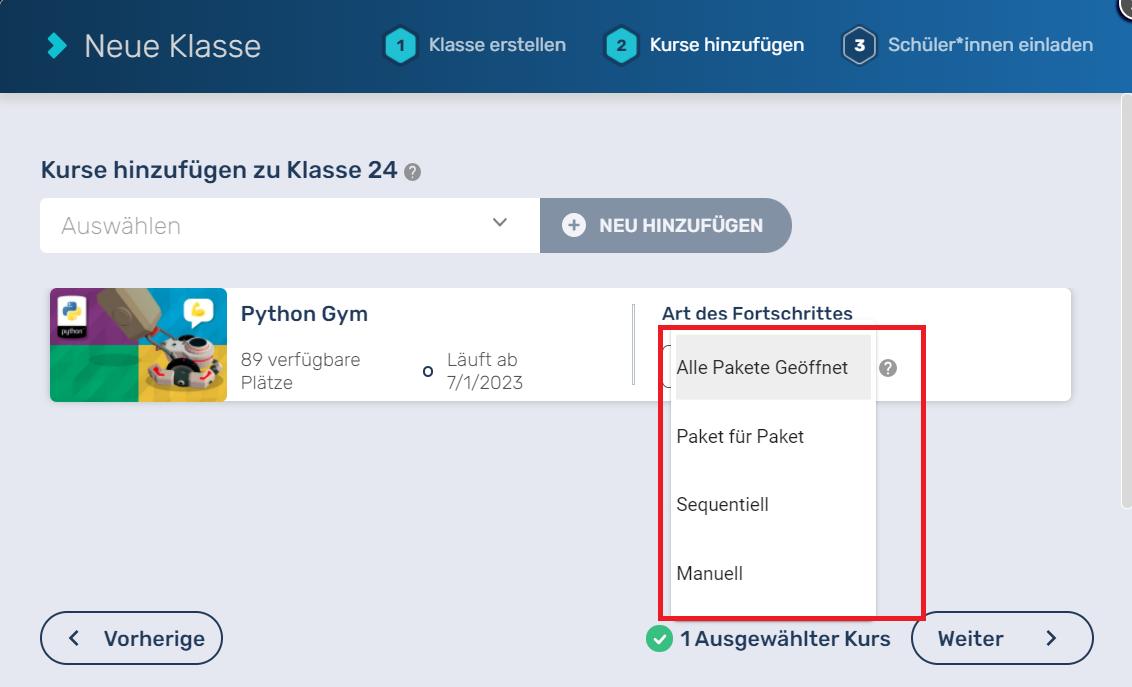Go to Klasse erstellen step
This screenshot has height=687, width=1132.
[496, 46]
